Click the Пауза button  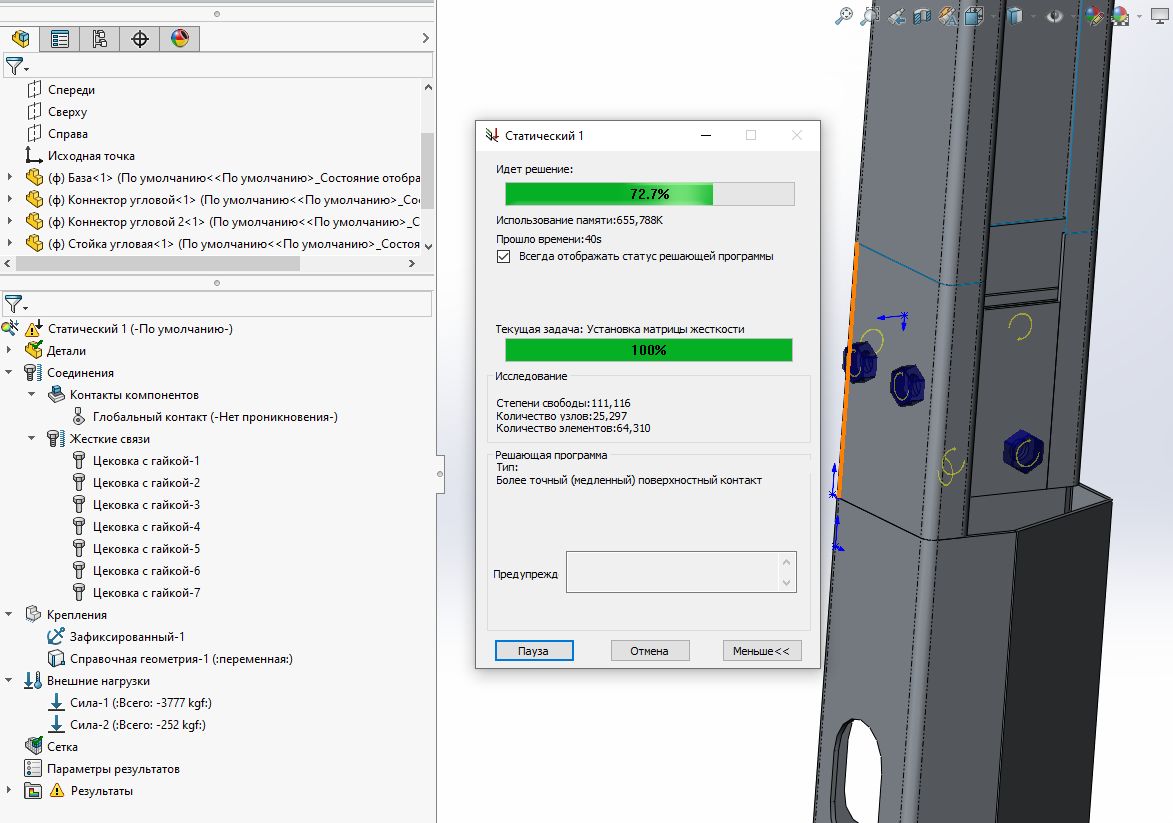coord(533,651)
